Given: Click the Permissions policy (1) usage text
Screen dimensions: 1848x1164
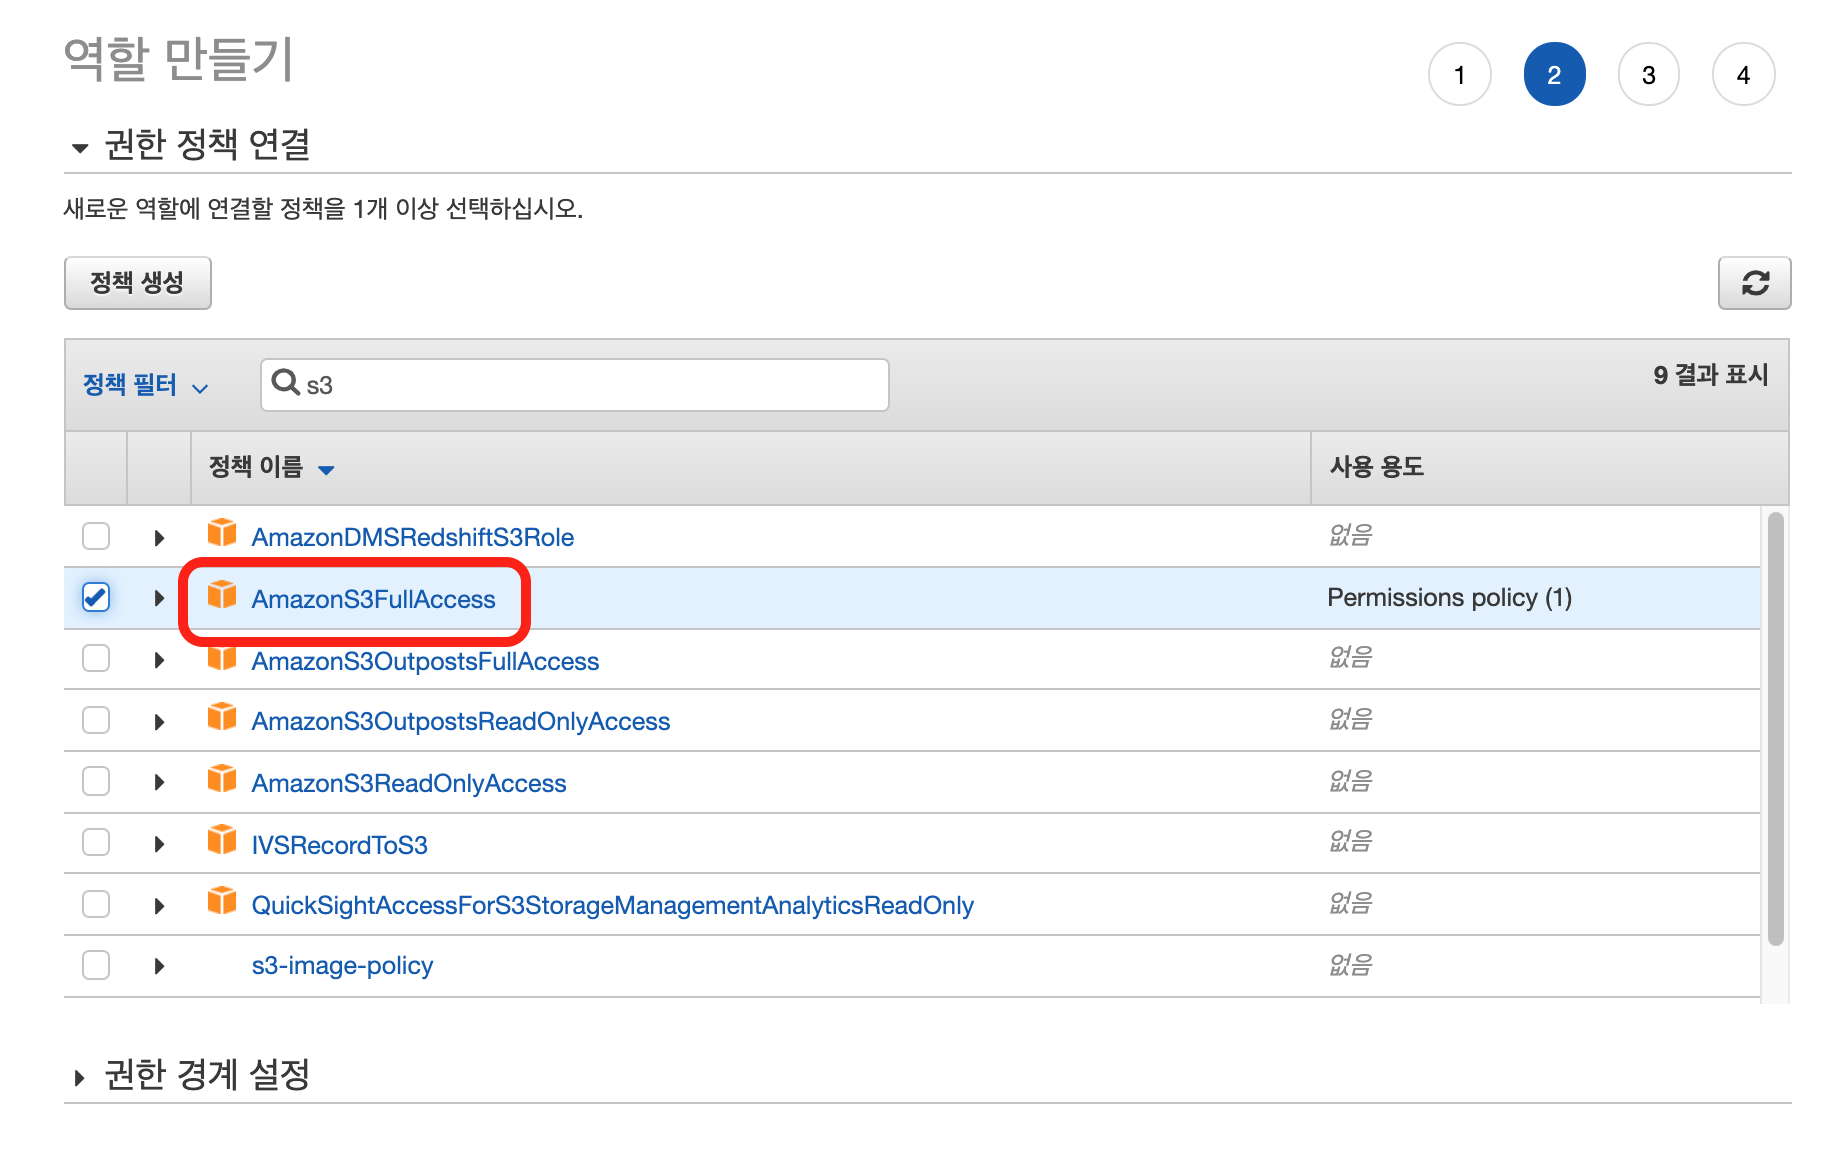Looking at the screenshot, I should tap(1449, 598).
